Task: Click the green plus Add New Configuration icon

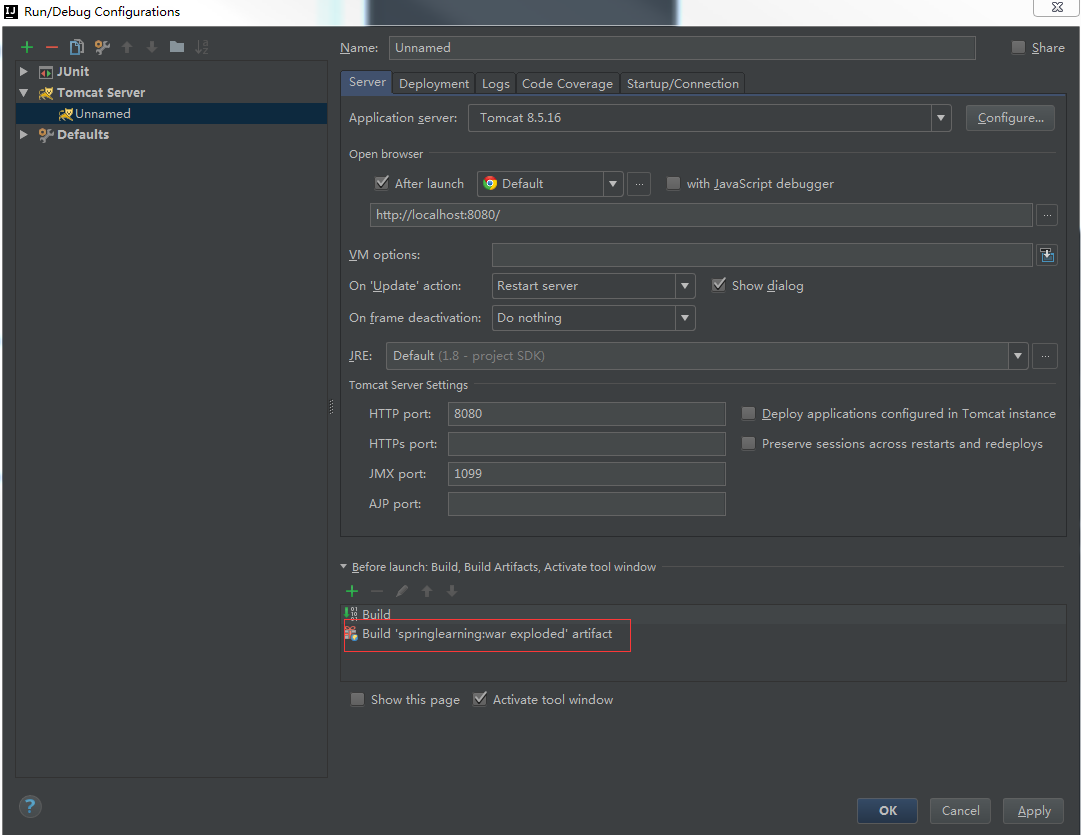Action: click(27, 47)
